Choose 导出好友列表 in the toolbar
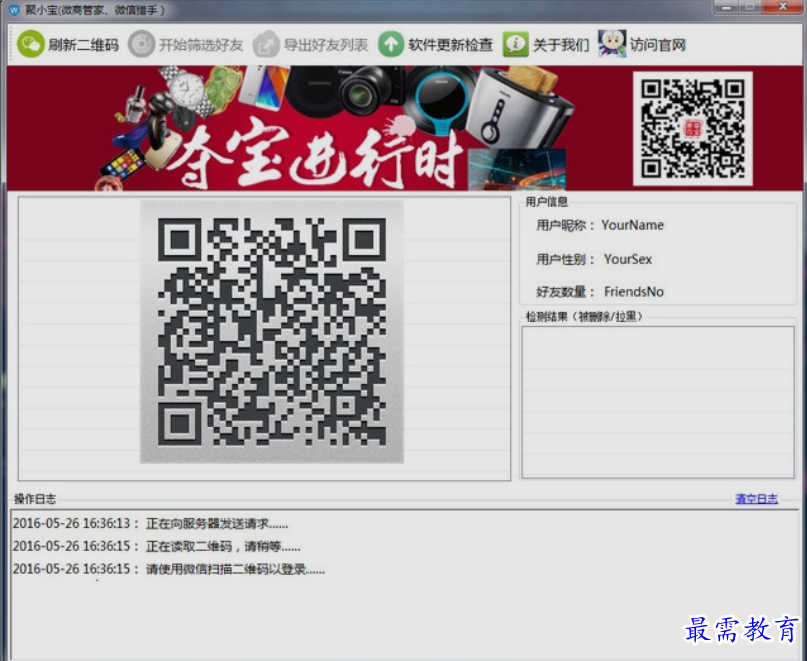Image resolution: width=807 pixels, height=661 pixels. pyautogui.click(x=326, y=45)
